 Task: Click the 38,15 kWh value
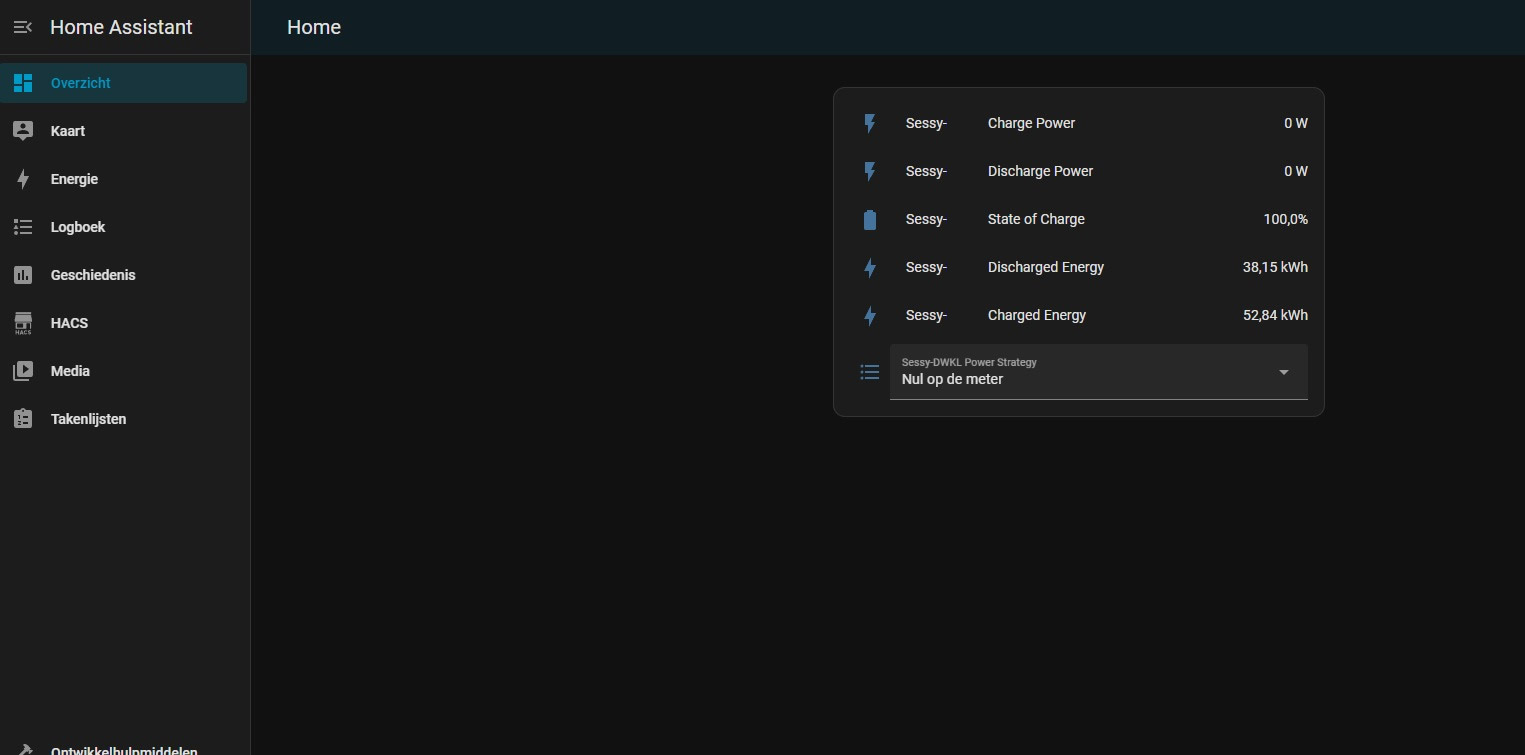point(1275,267)
